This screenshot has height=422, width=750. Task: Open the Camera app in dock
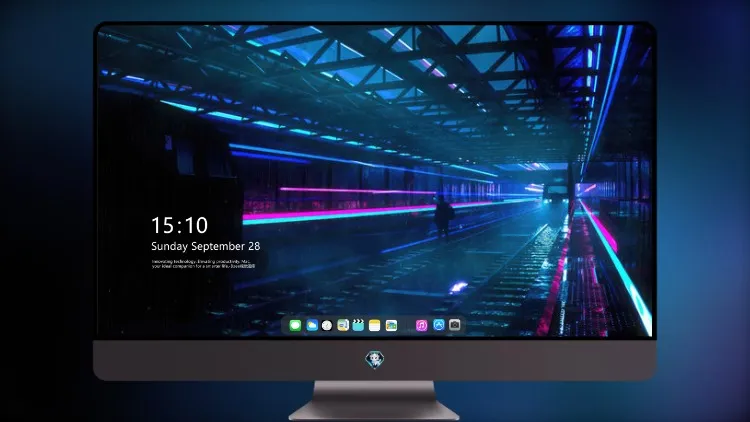pyautogui.click(x=455, y=325)
